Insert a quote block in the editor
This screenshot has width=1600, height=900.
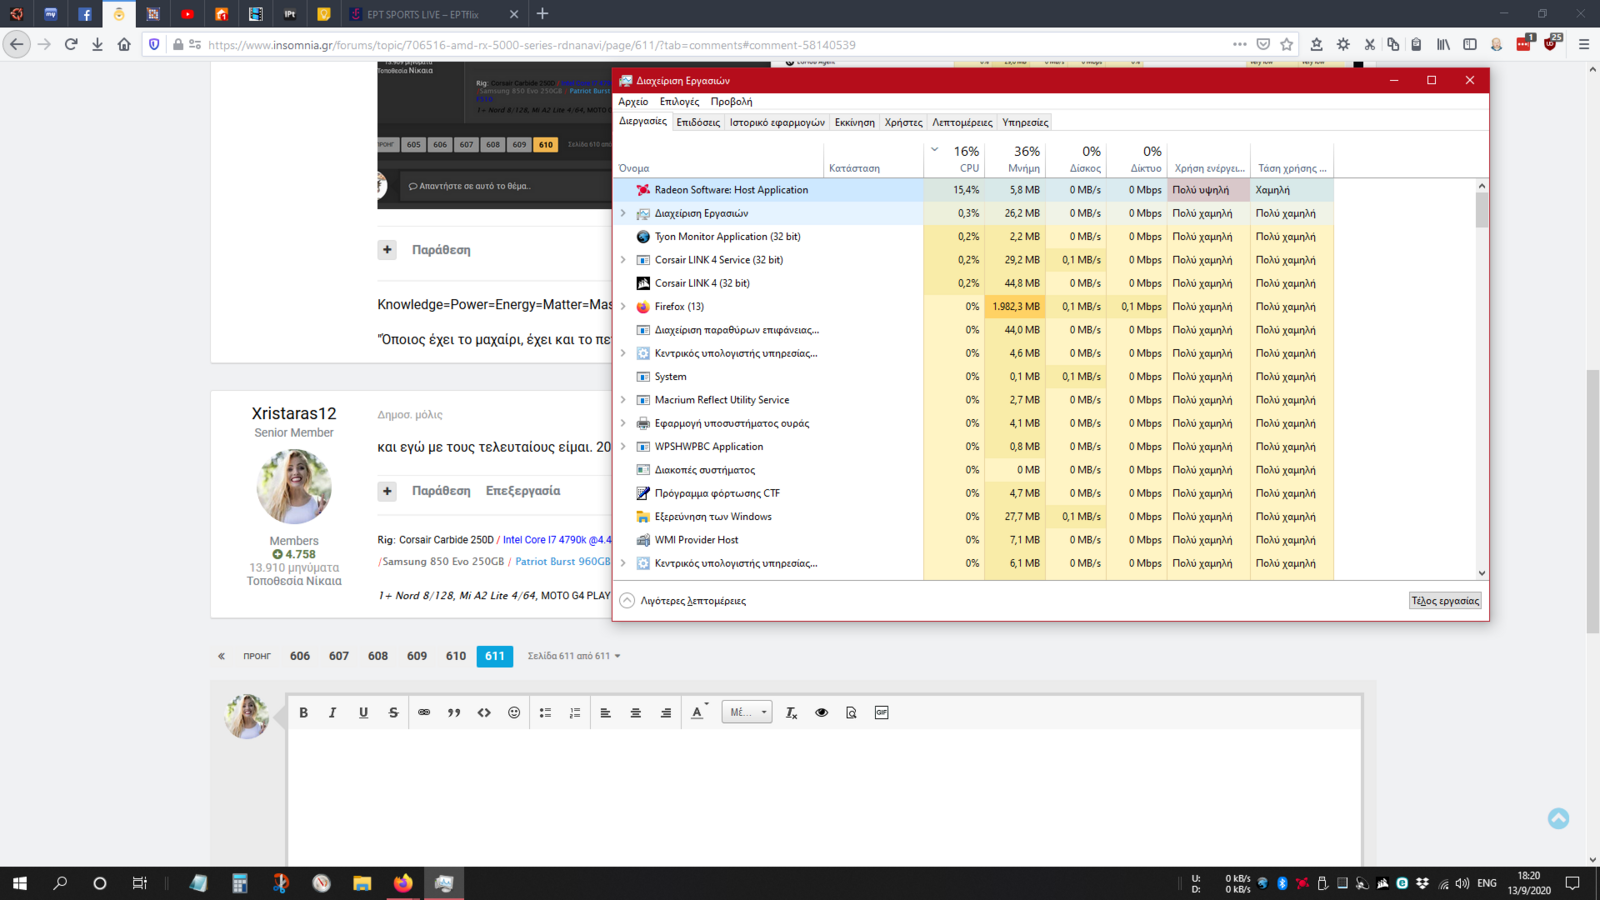tap(454, 713)
